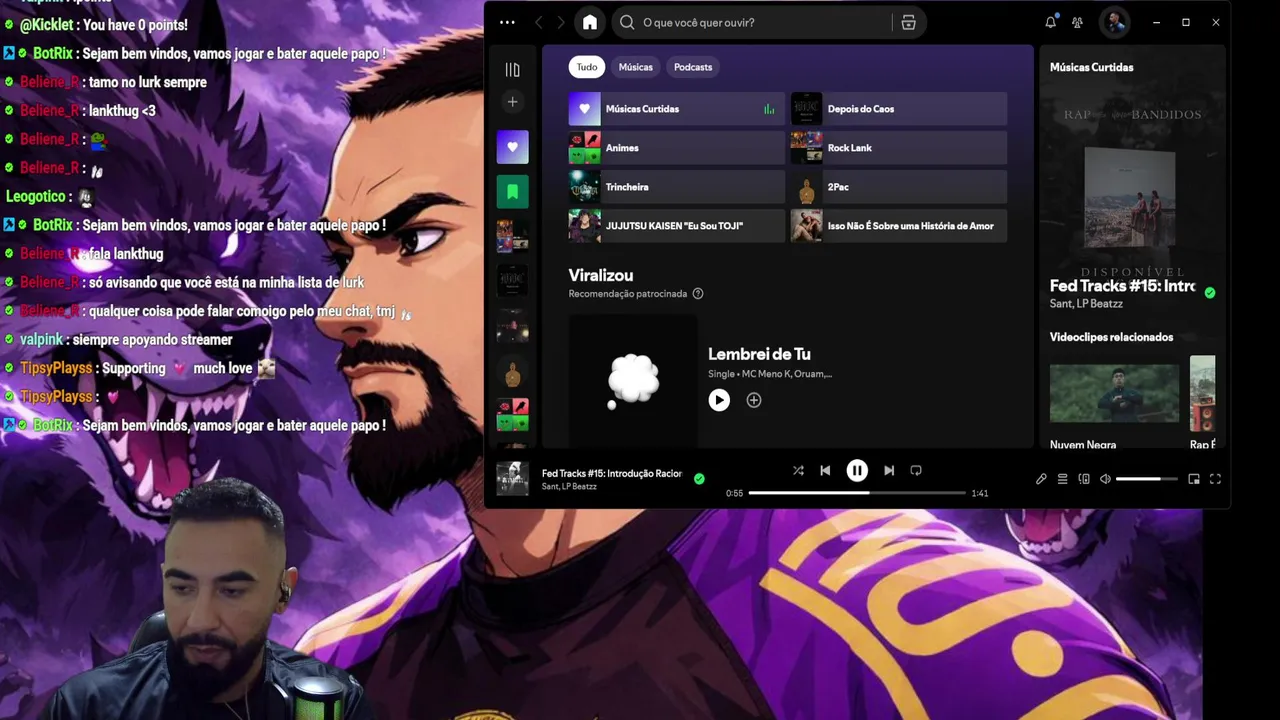1280x720 pixels.
Task: Open the notifications bell
Action: [1050, 22]
